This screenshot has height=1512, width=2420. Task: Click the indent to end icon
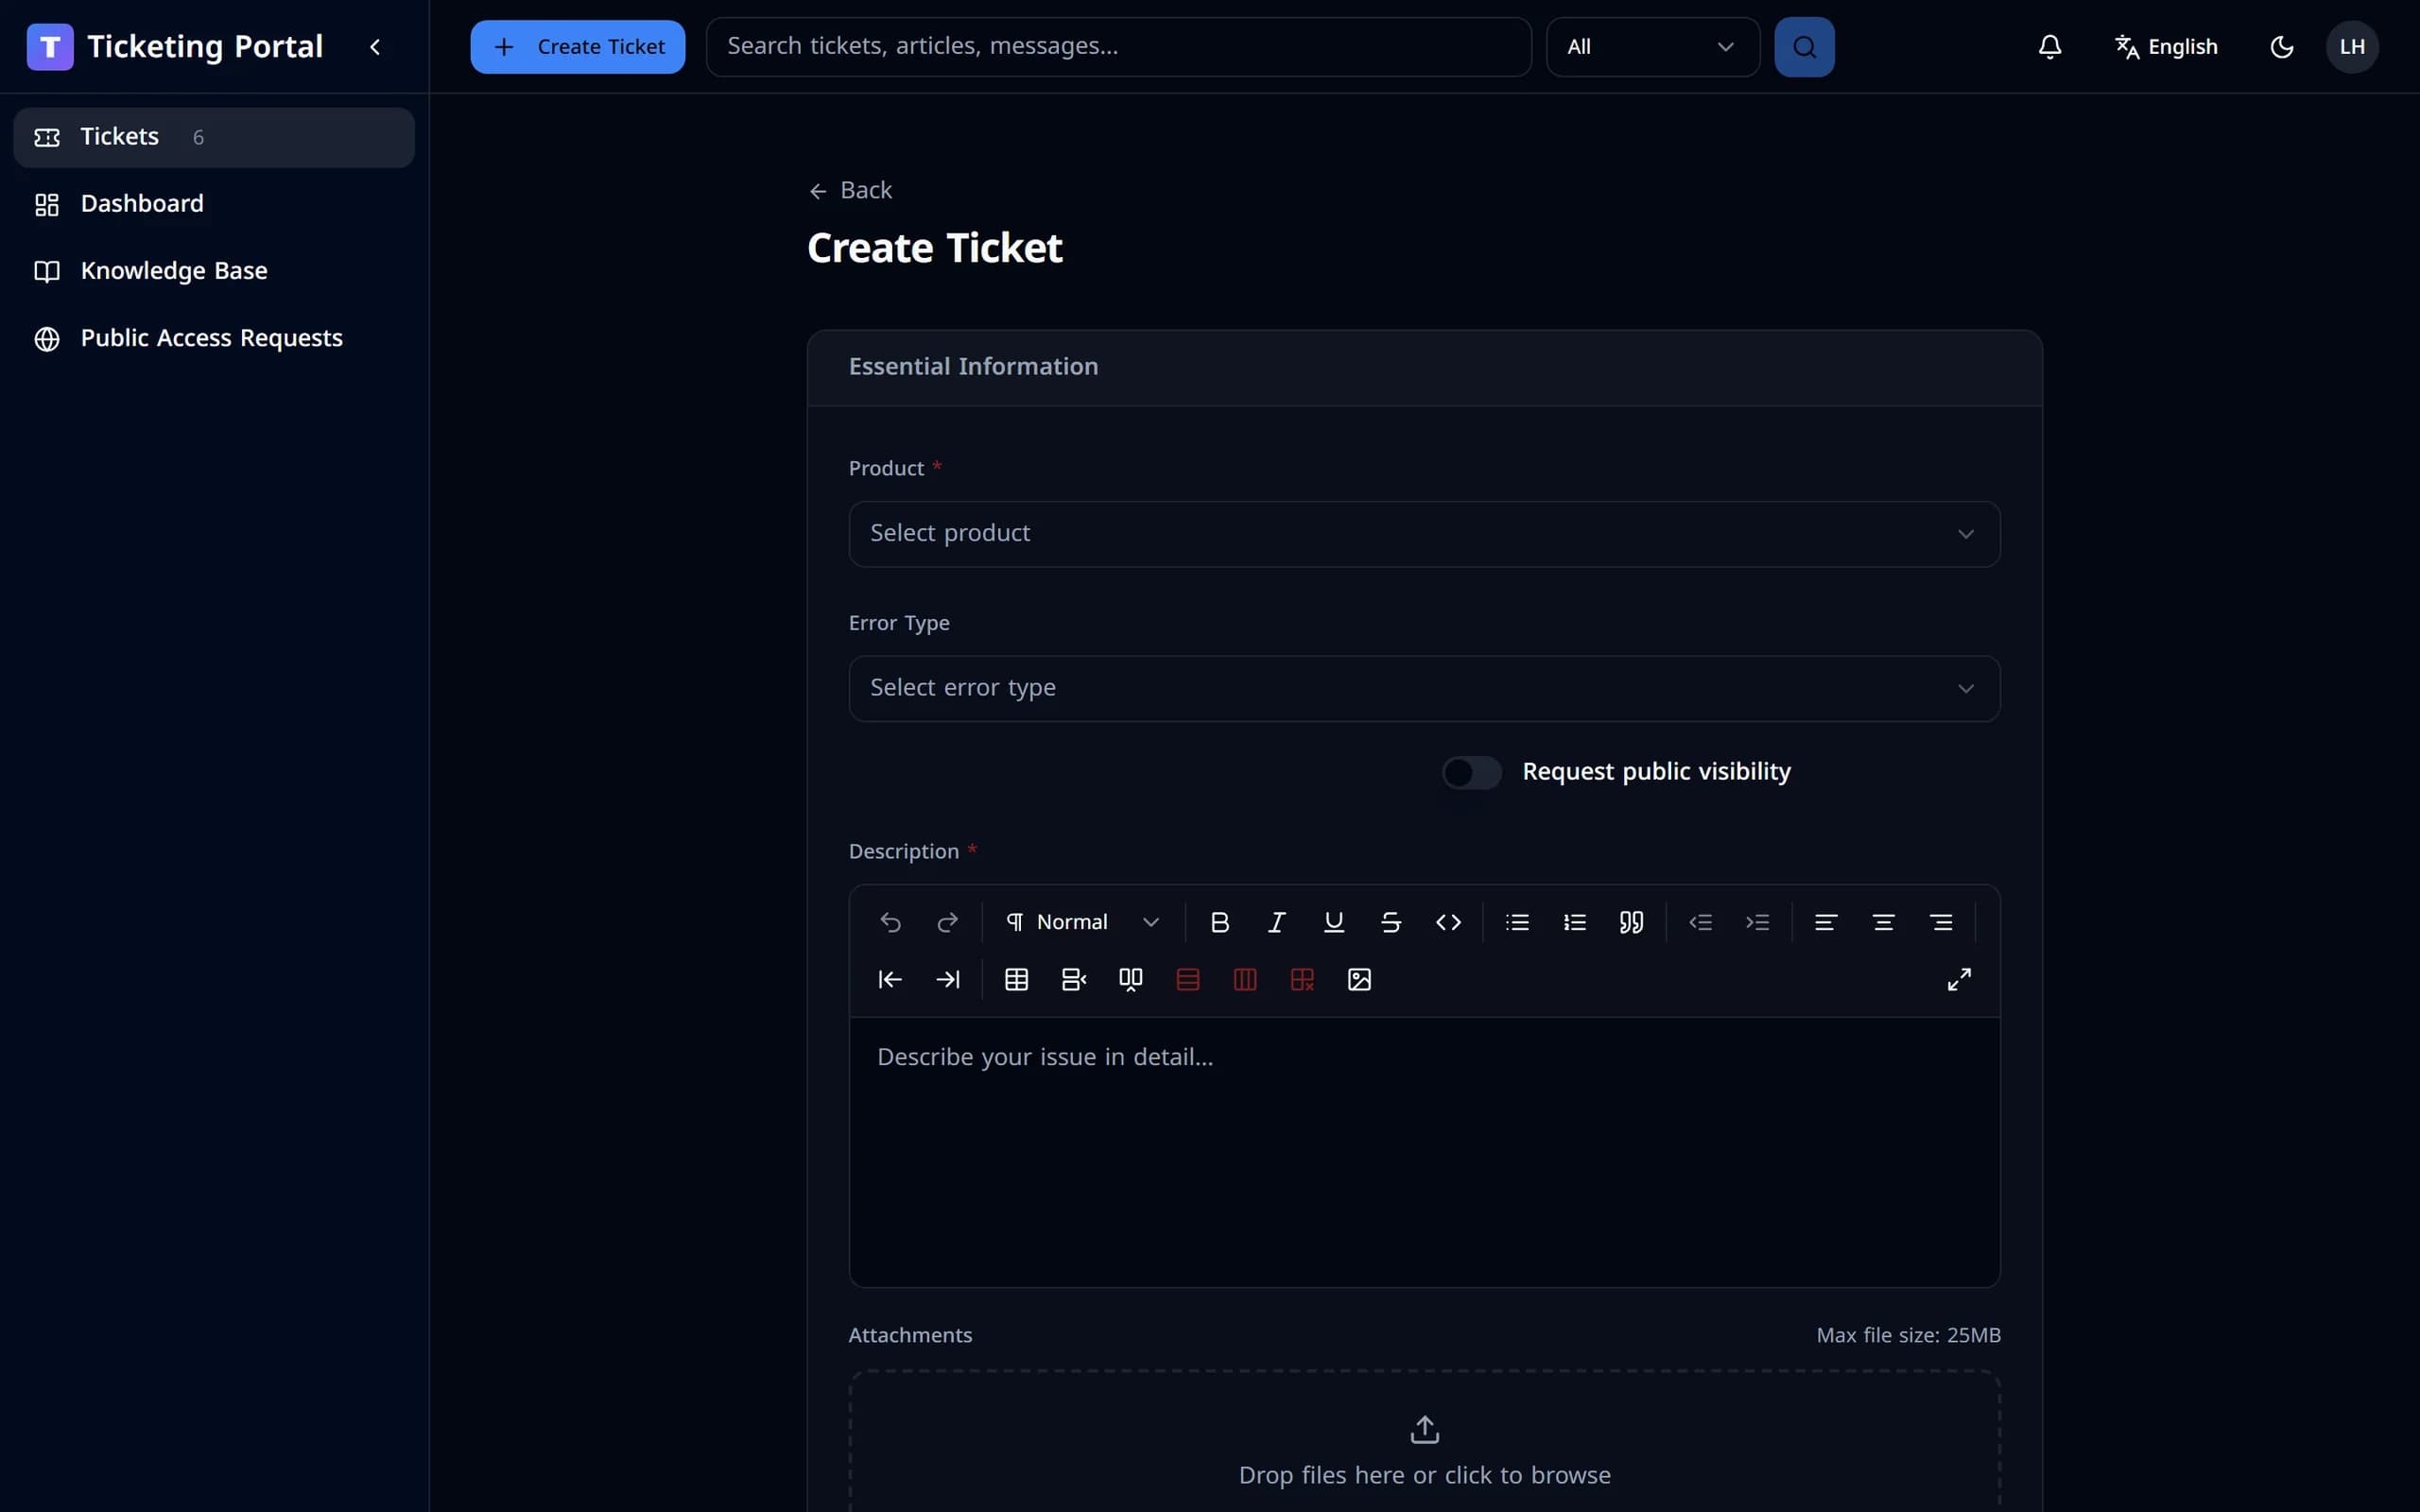point(947,979)
